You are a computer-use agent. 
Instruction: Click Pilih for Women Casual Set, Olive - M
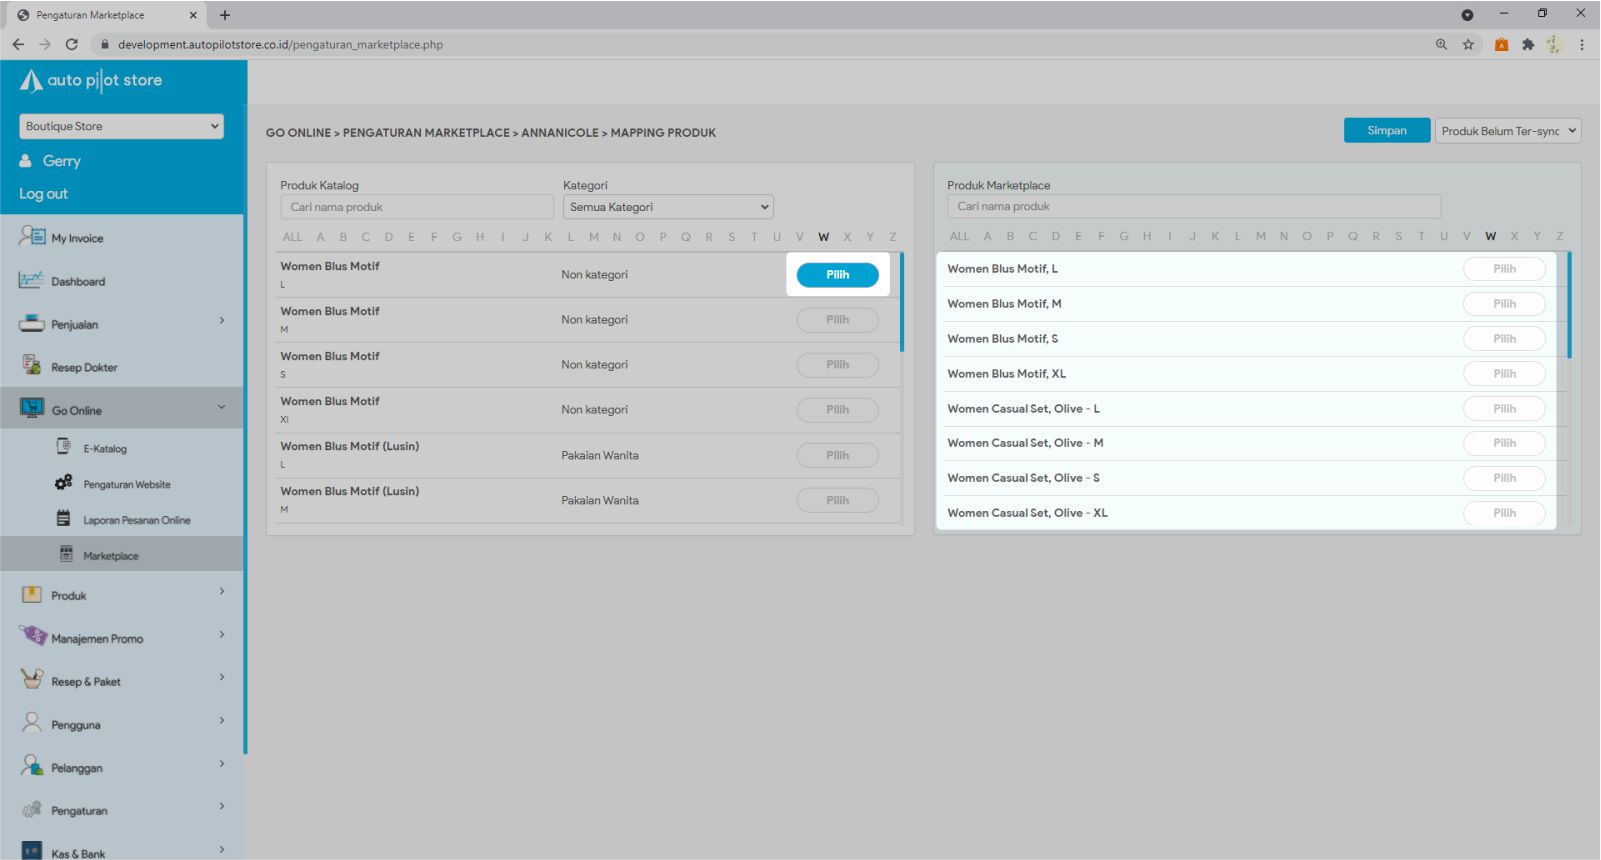pyautogui.click(x=1504, y=443)
